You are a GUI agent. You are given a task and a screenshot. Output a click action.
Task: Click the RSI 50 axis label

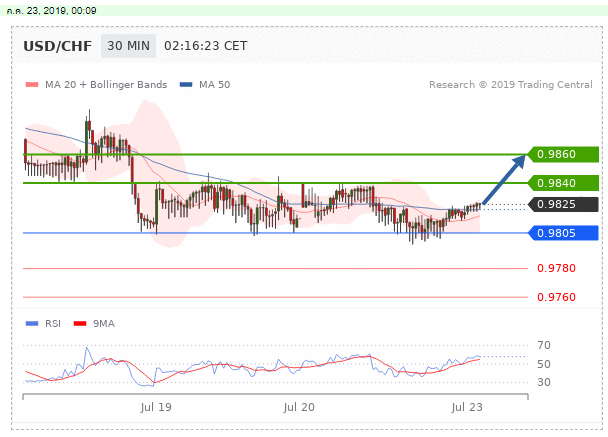click(544, 364)
